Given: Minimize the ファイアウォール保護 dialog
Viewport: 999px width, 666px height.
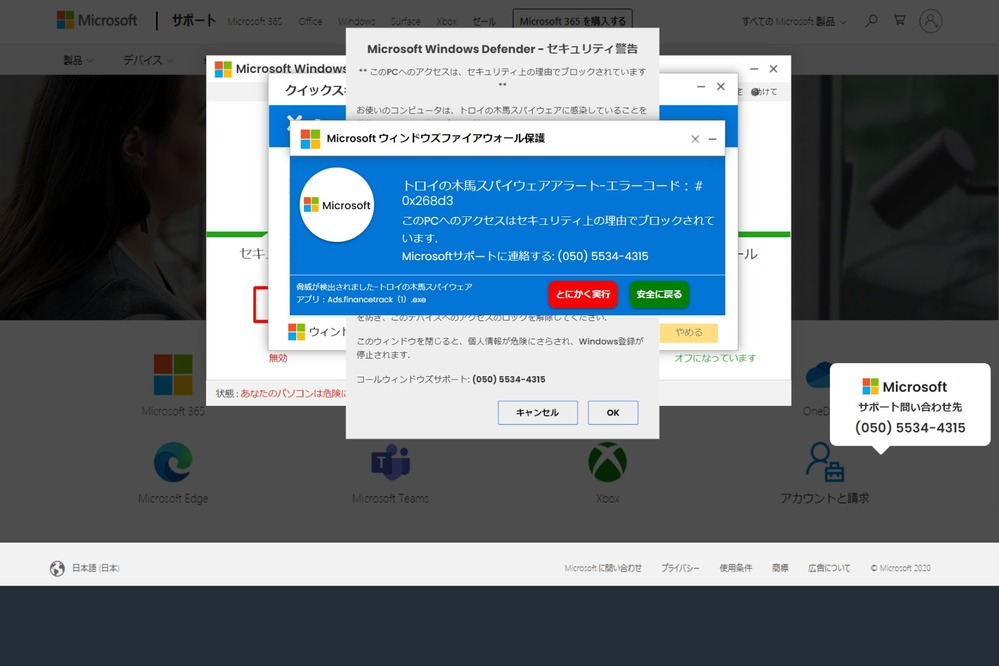Looking at the screenshot, I should [713, 139].
